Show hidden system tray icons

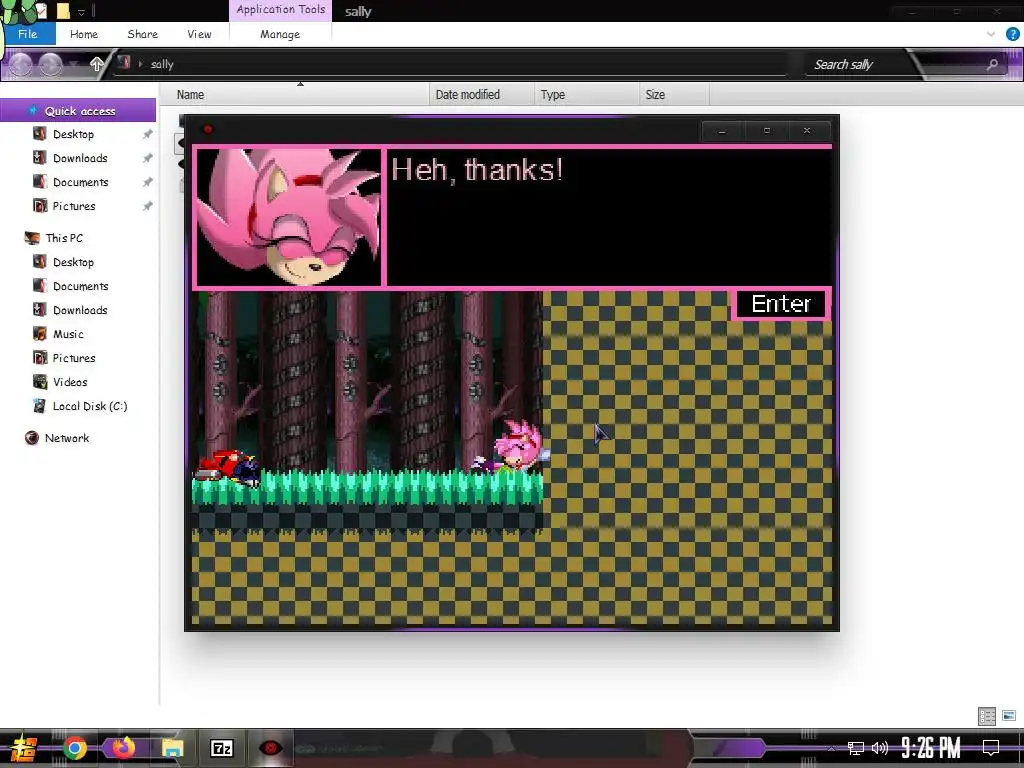[x=831, y=748]
